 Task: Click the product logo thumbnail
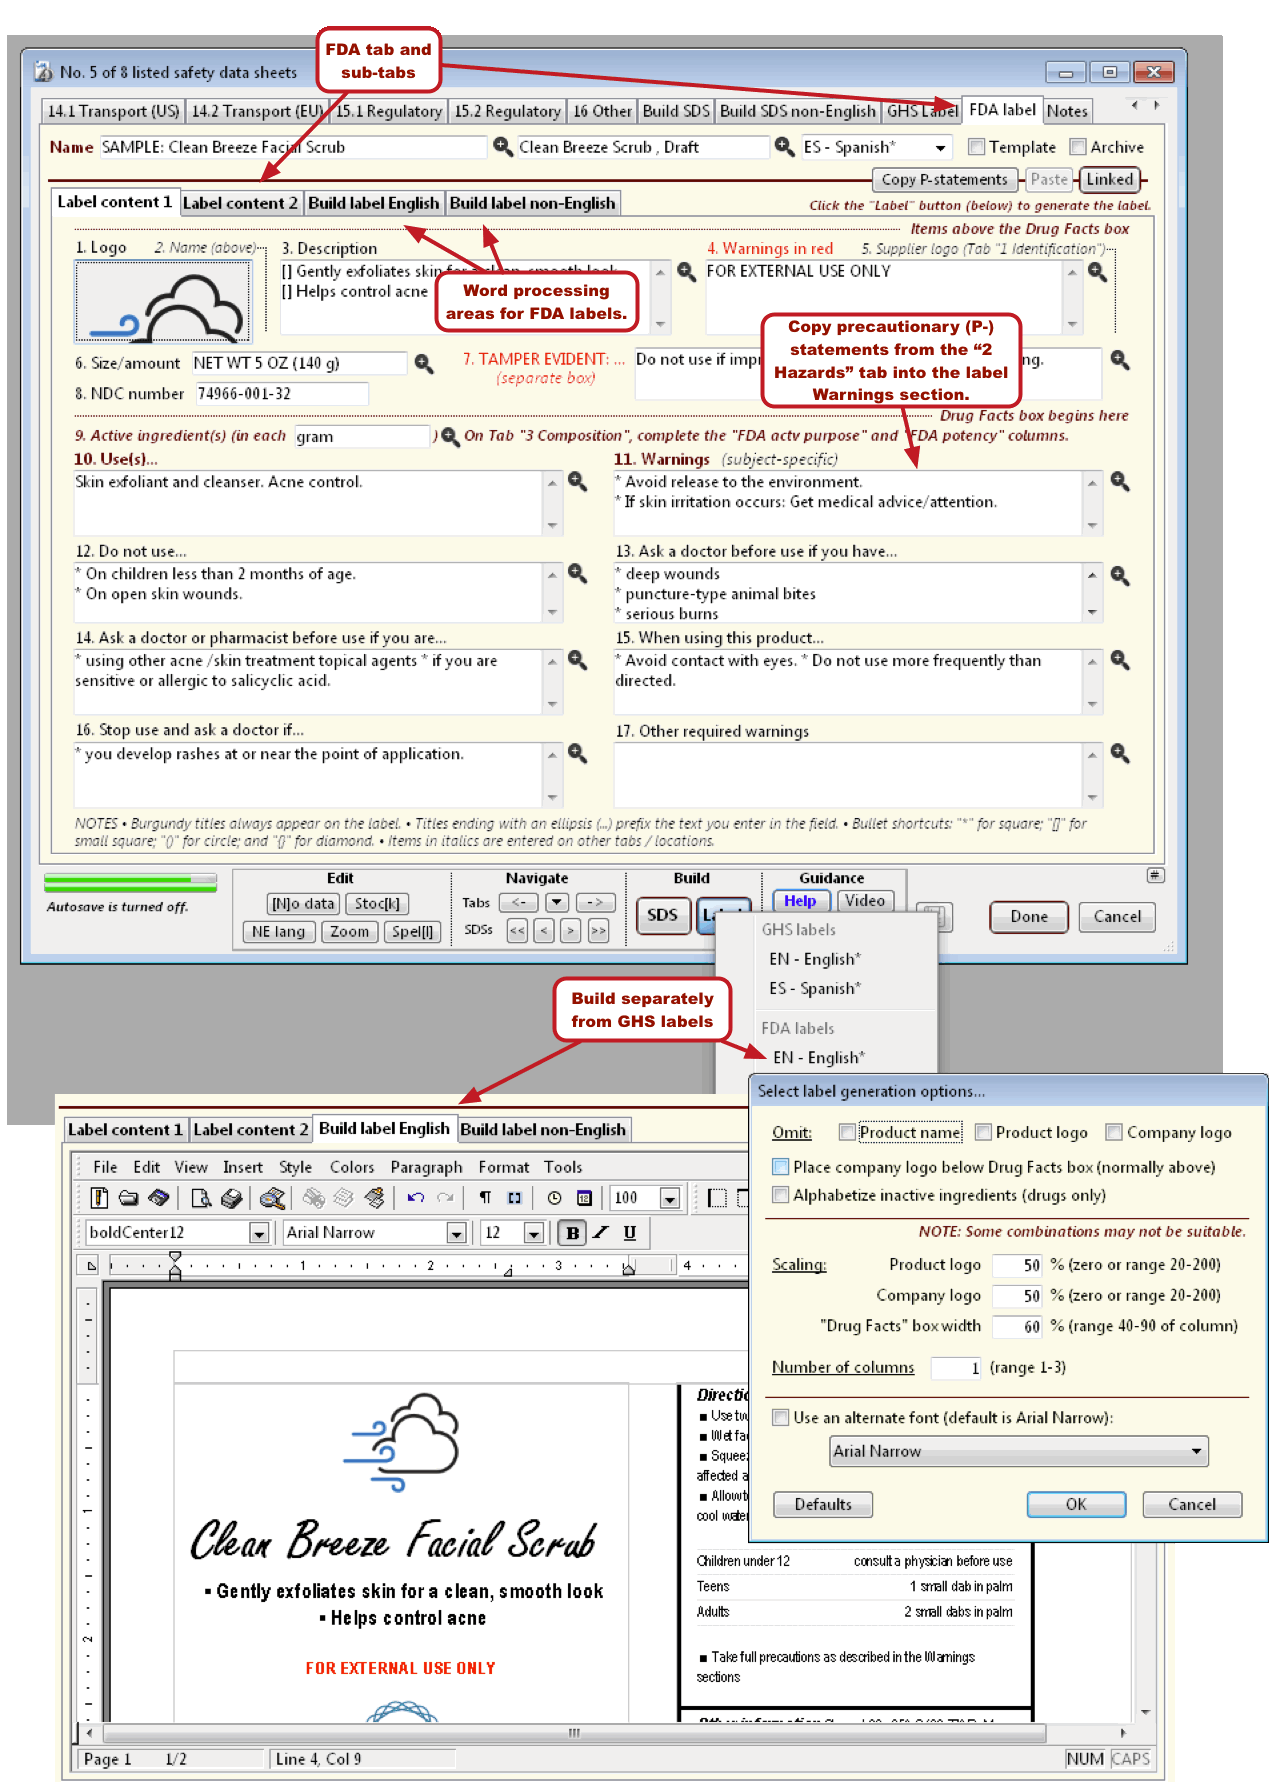click(163, 301)
